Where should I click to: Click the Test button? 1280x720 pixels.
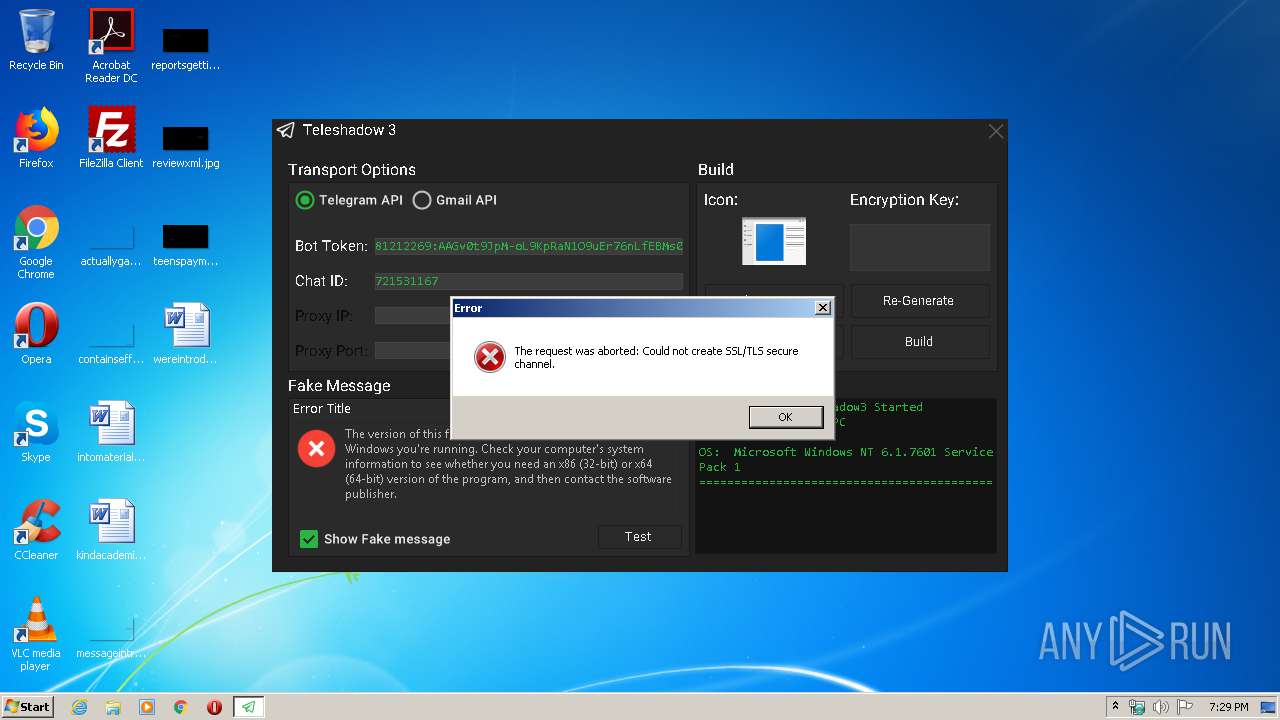(x=639, y=537)
